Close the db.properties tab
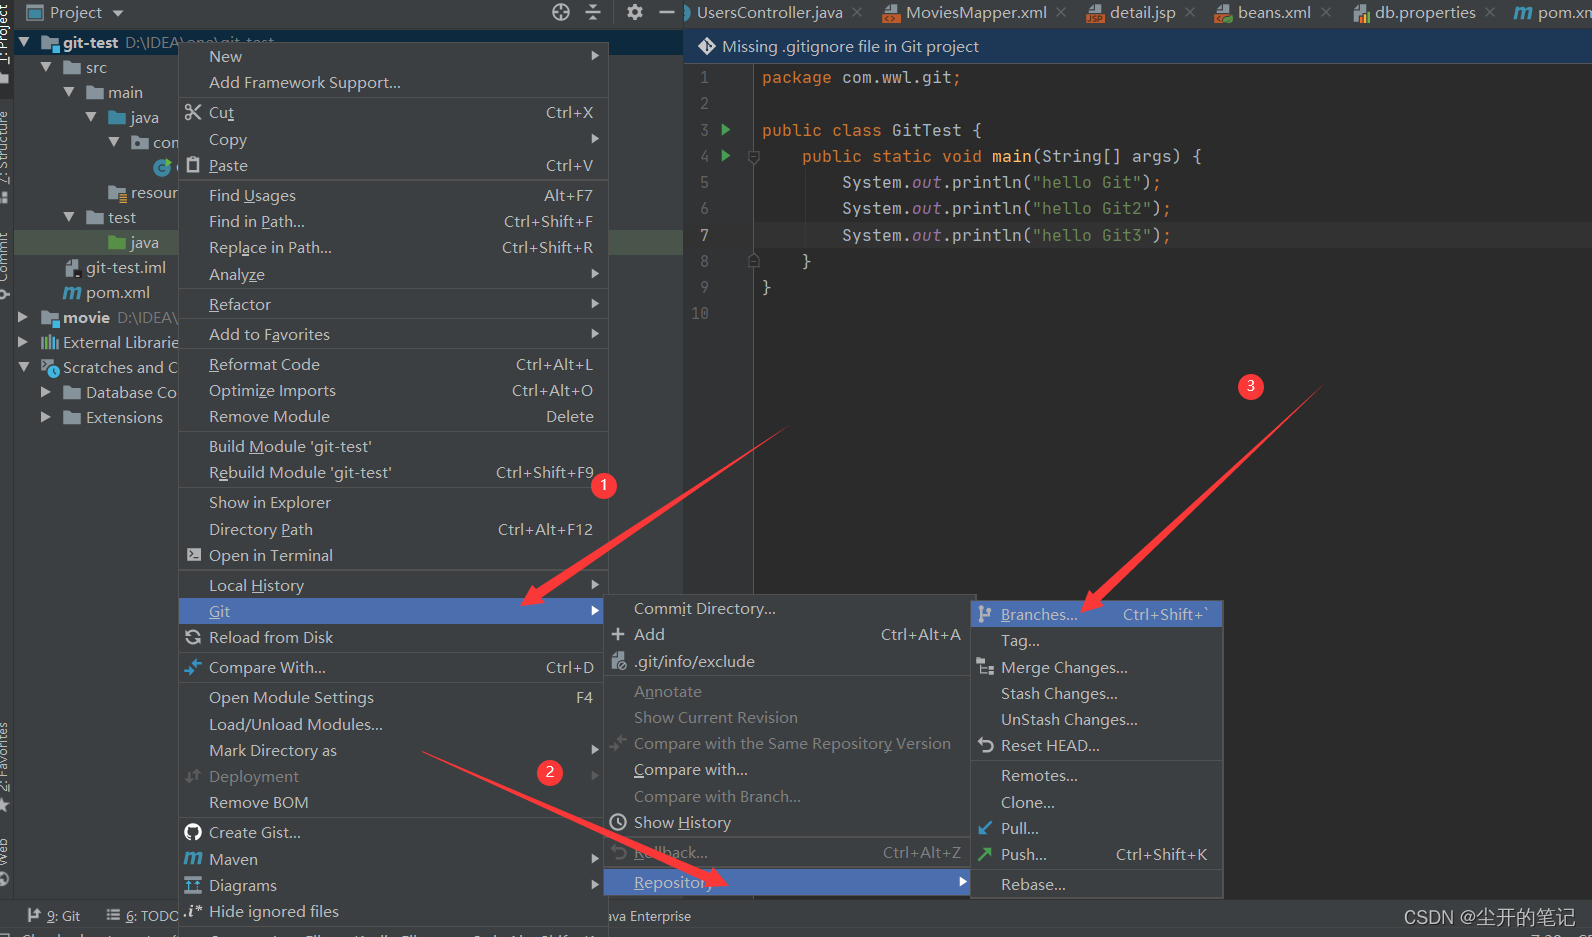1592x937 pixels. 1490,12
